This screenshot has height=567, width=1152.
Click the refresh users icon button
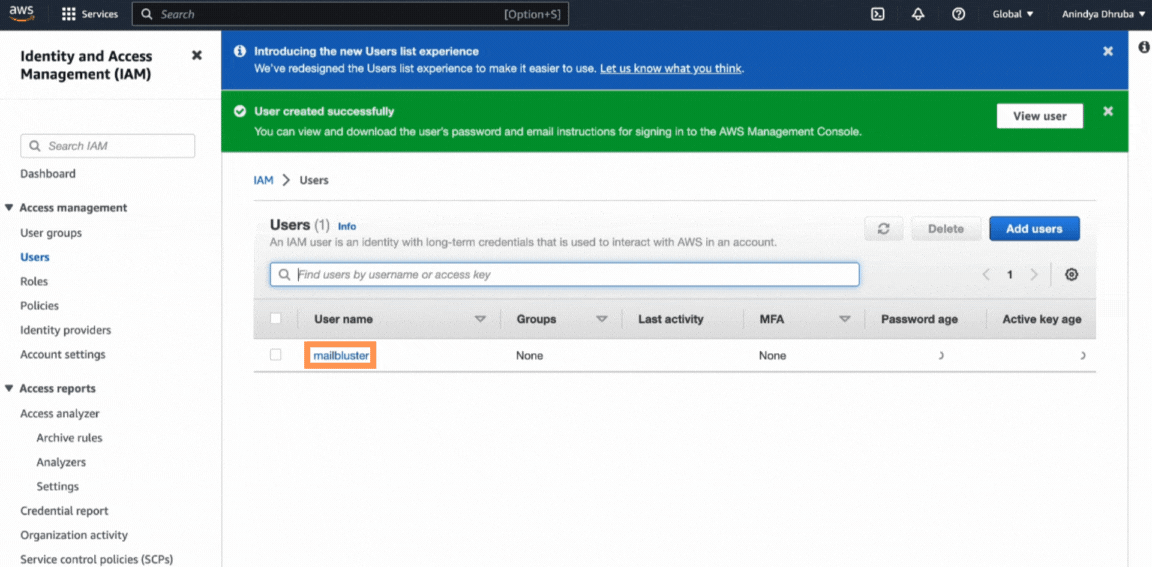(x=885, y=228)
